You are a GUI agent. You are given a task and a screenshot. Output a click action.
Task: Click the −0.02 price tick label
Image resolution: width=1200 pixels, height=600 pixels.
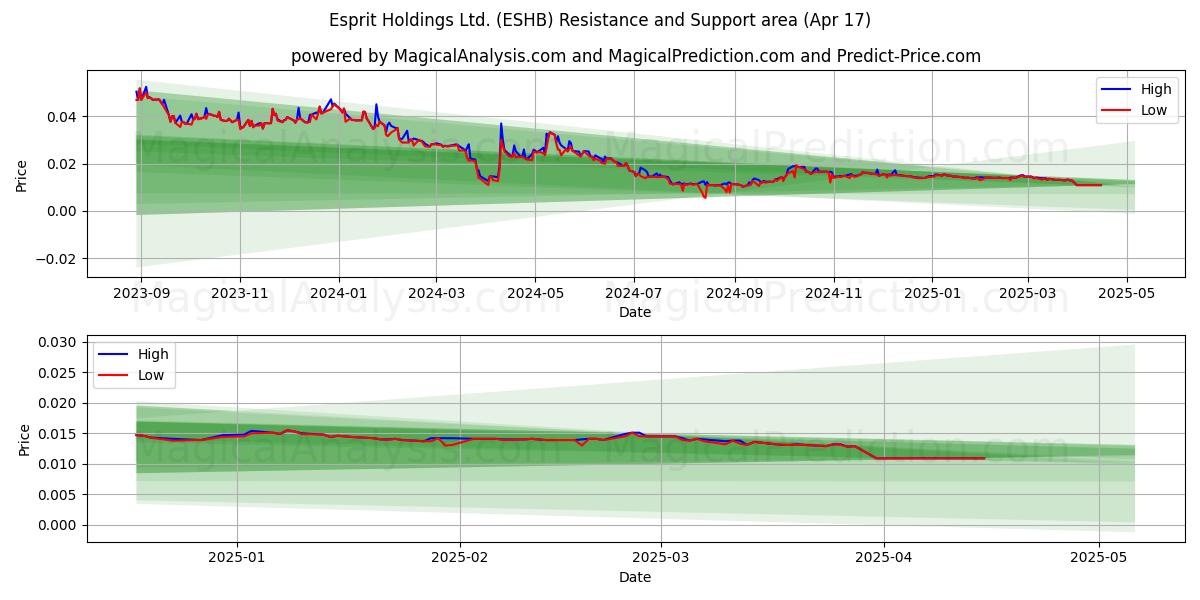click(58, 259)
